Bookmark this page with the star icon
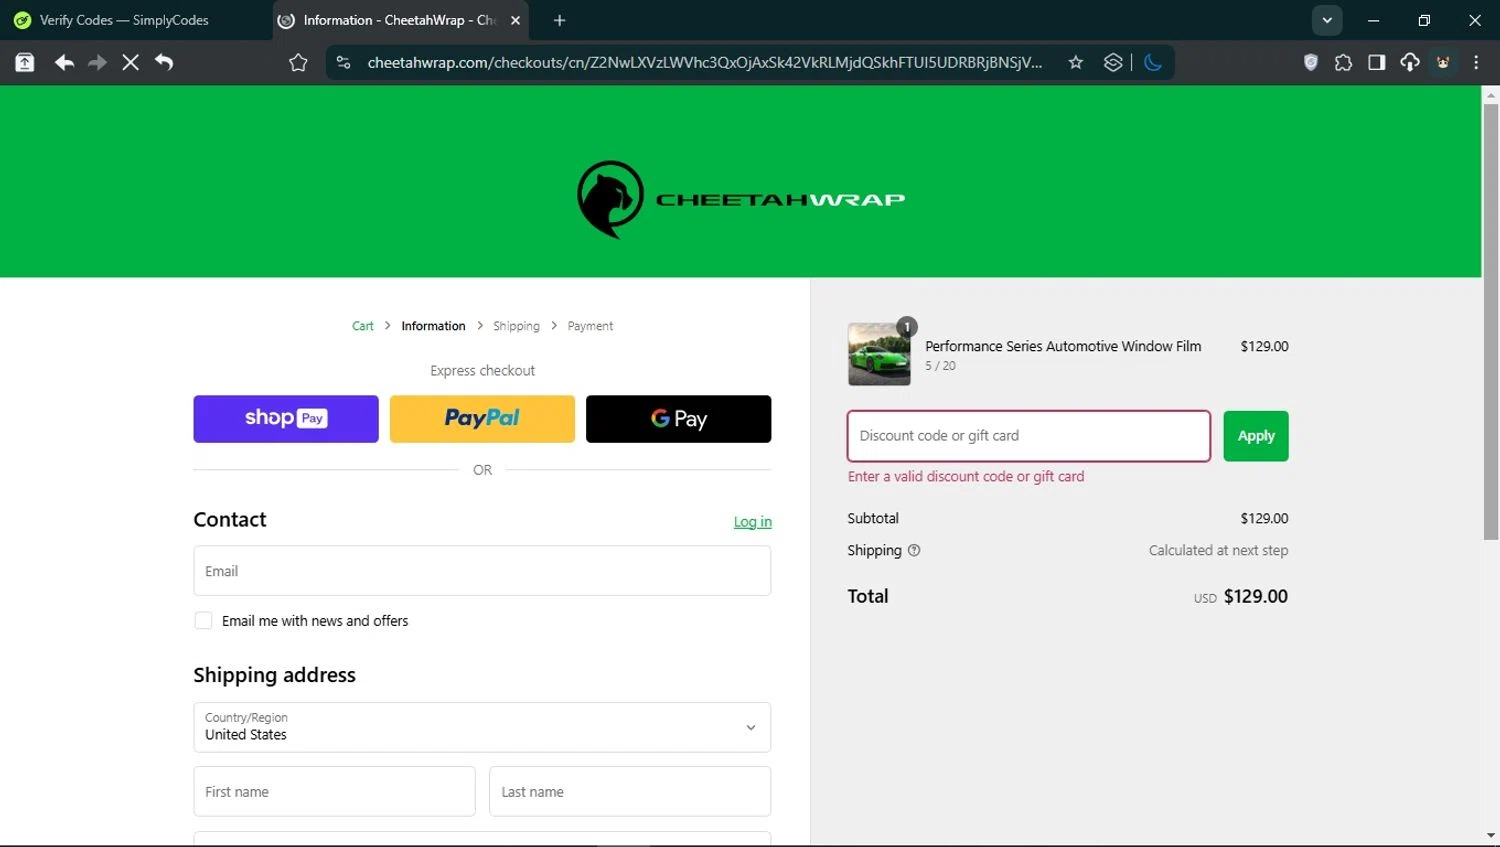The width and height of the screenshot is (1500, 847). (x=1076, y=63)
